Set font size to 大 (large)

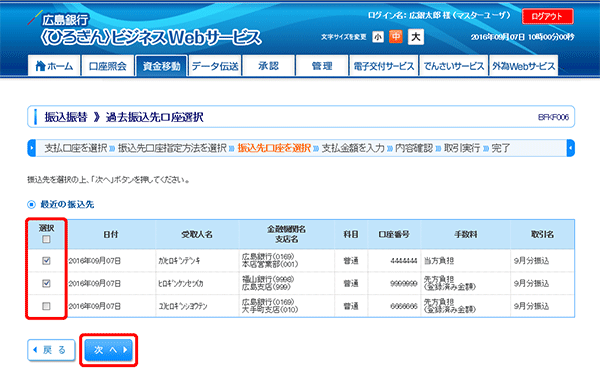tap(416, 37)
